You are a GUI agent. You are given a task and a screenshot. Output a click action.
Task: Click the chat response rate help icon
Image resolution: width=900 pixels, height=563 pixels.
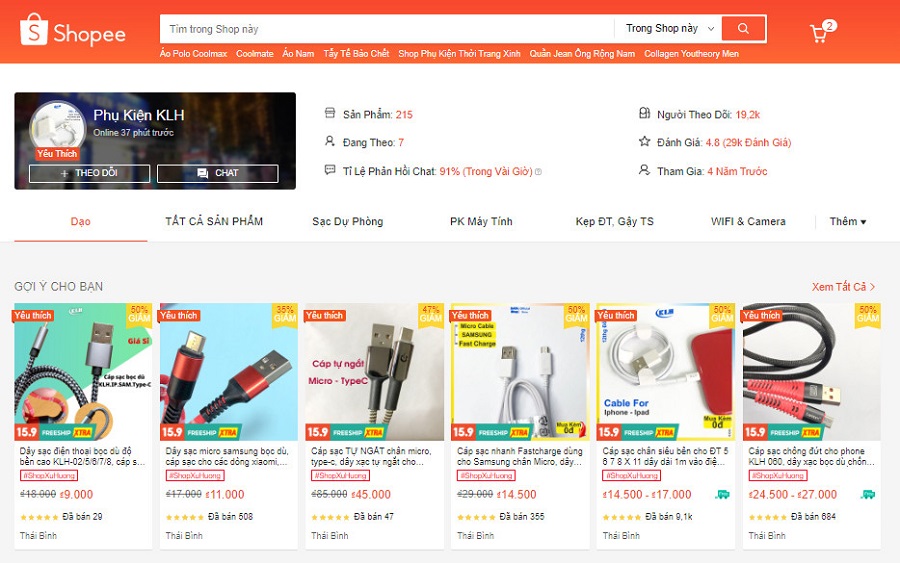point(538,172)
